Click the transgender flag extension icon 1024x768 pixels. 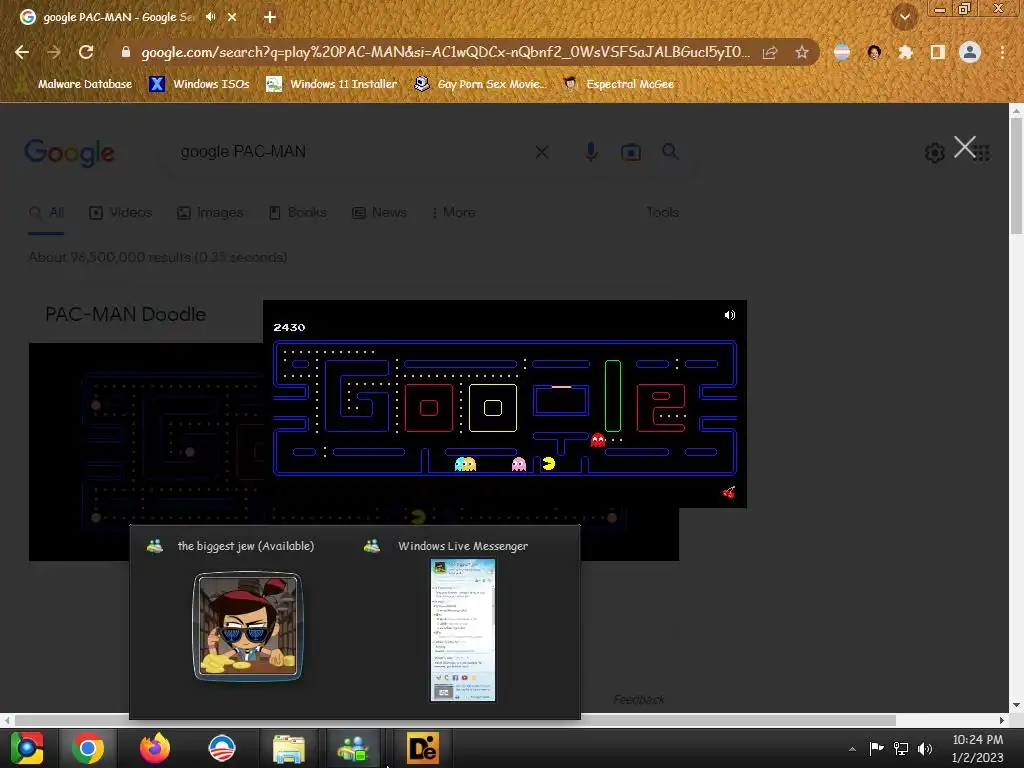tap(841, 52)
